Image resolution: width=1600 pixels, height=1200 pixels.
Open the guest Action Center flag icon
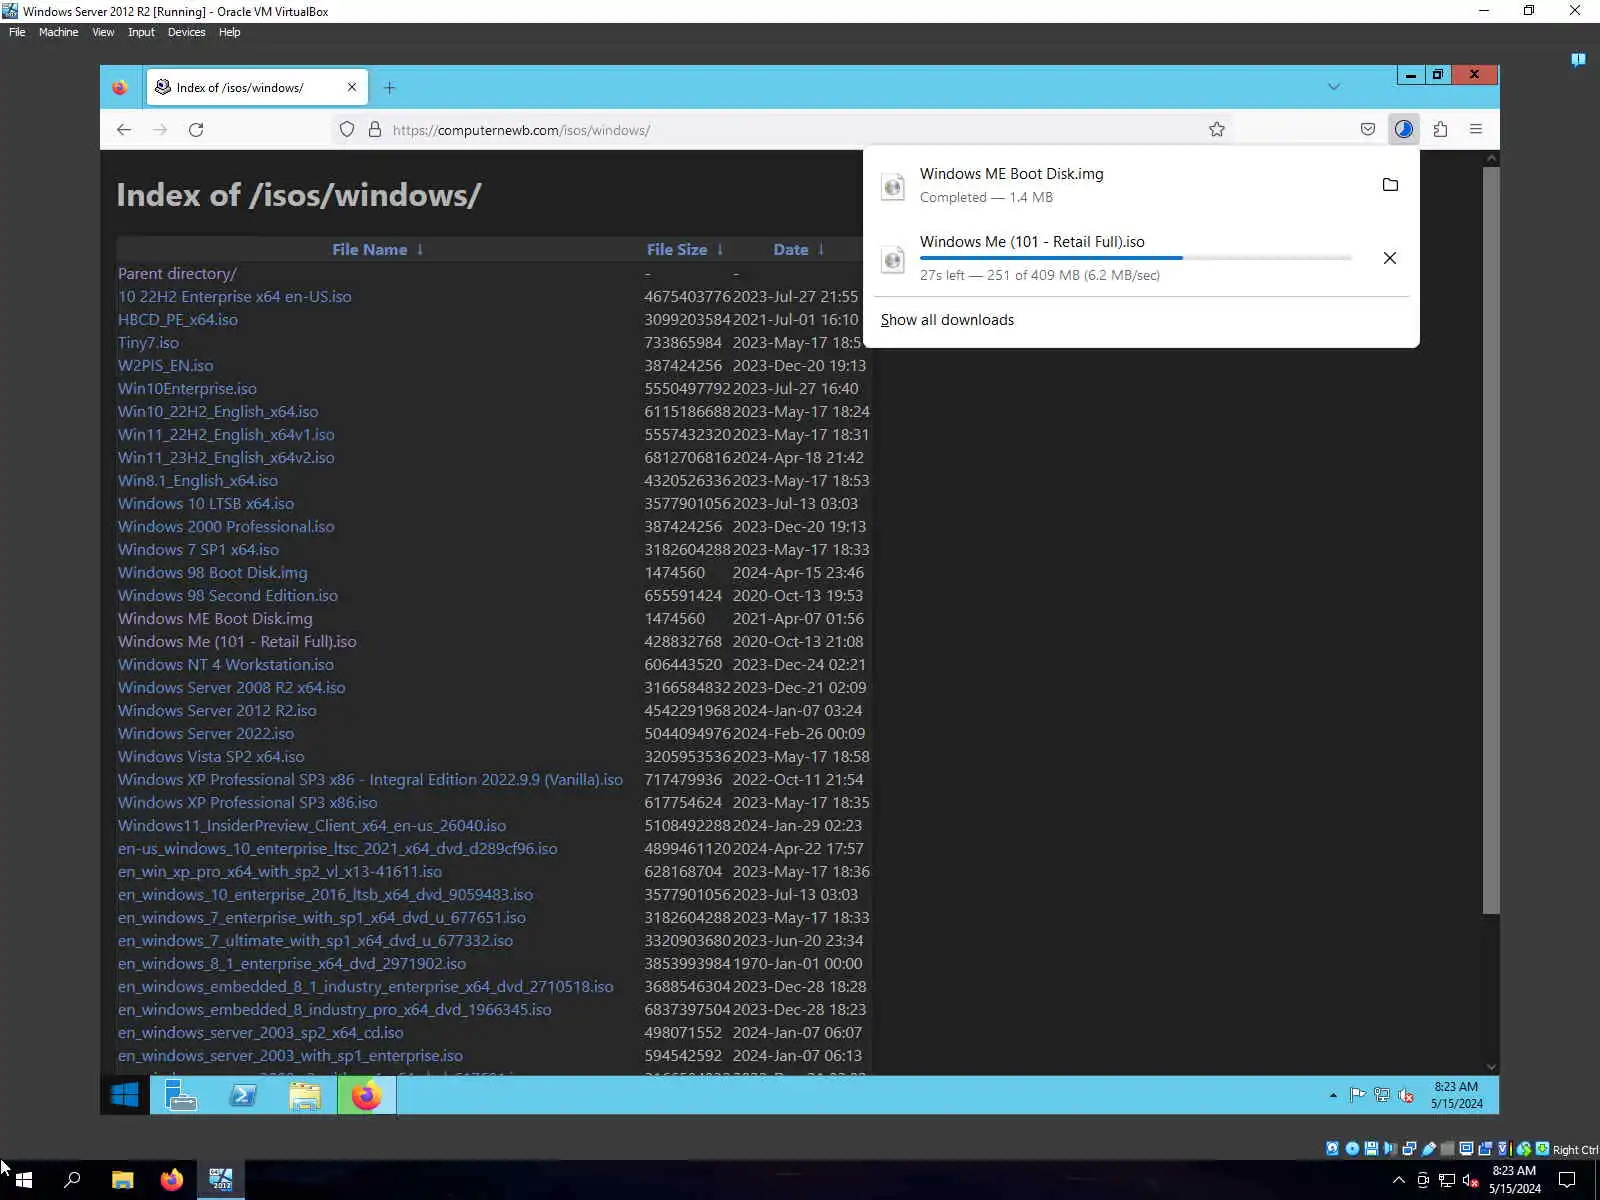coord(1357,1096)
